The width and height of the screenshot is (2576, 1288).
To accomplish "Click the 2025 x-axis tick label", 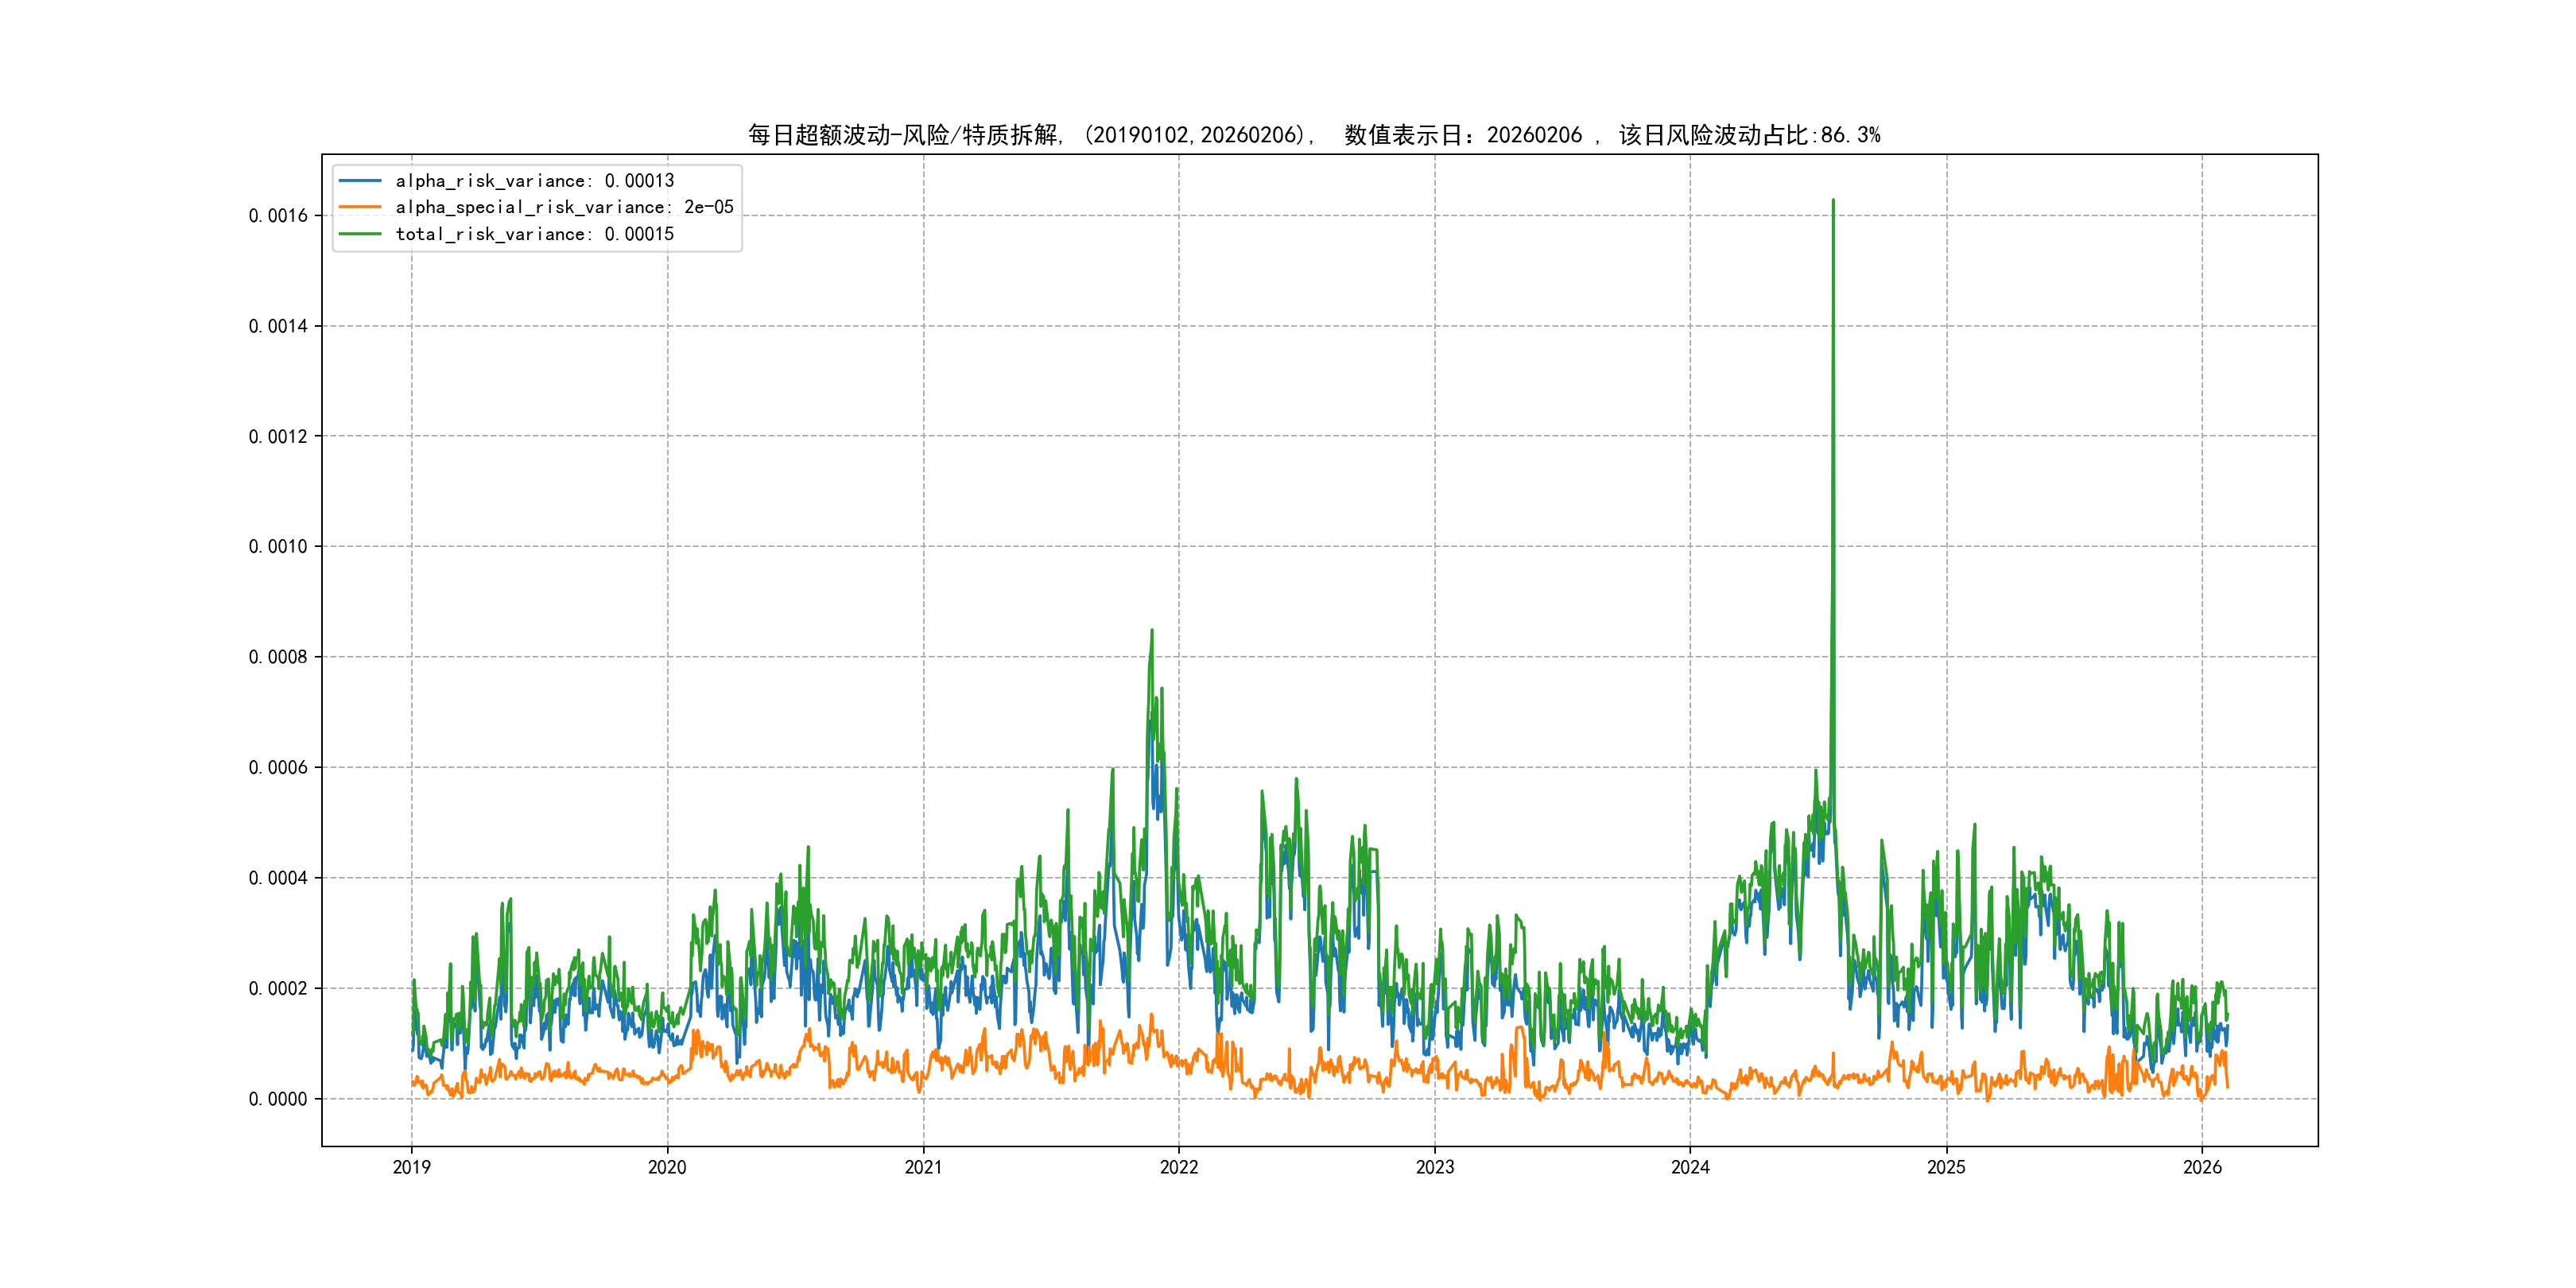I will point(1946,1167).
